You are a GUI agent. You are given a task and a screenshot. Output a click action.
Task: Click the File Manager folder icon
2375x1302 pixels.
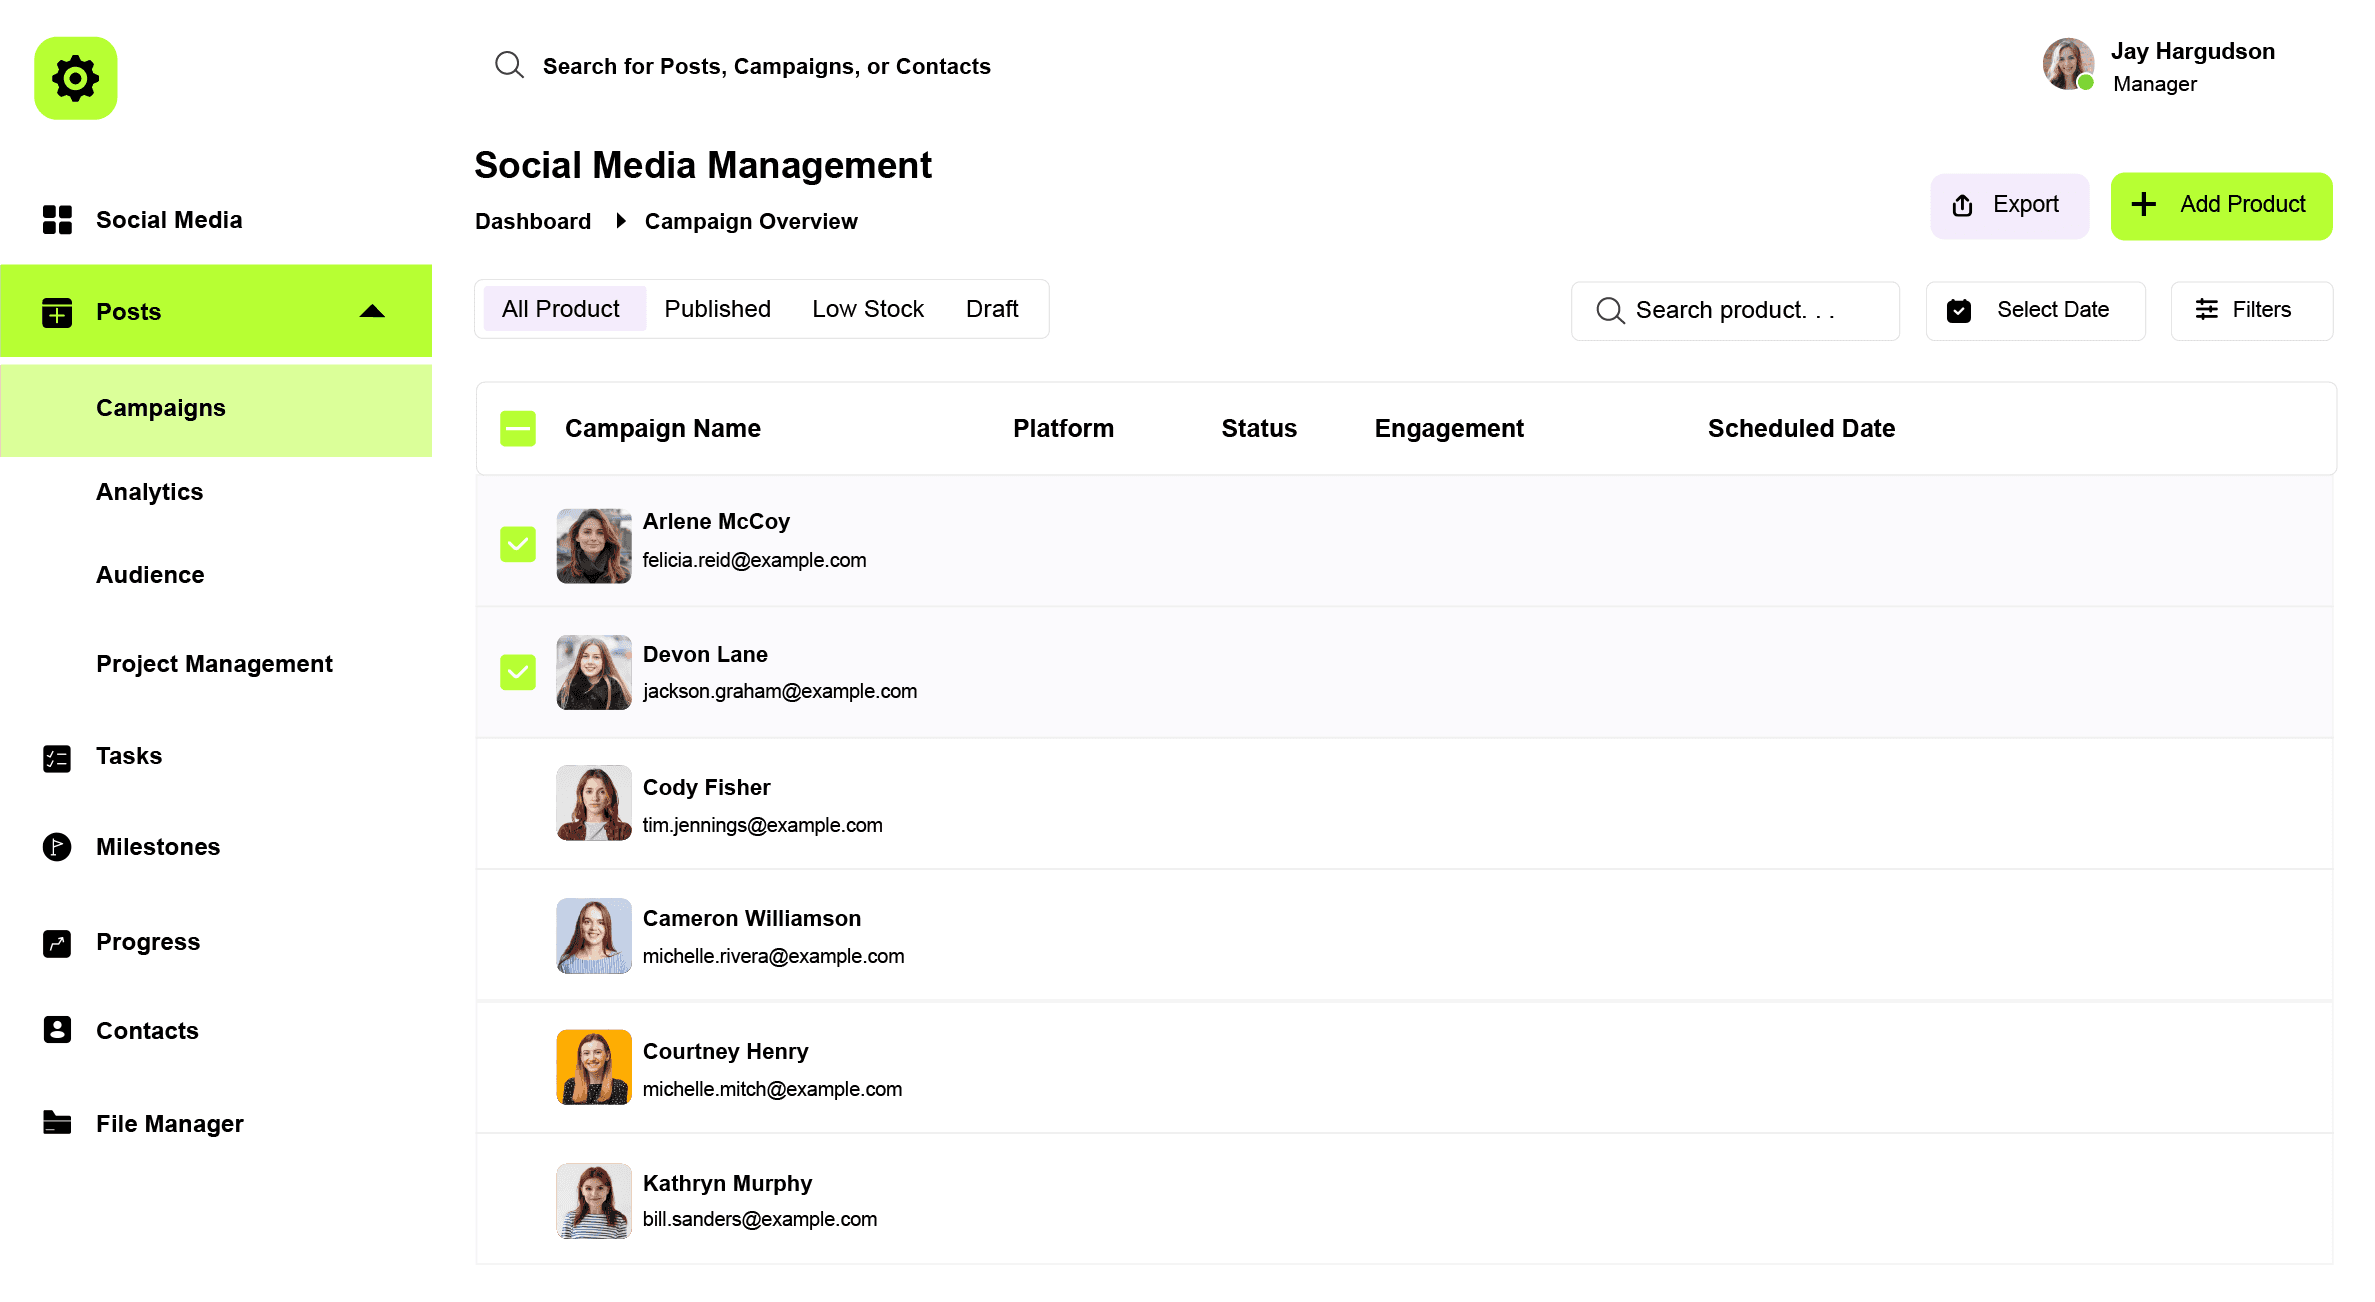[x=57, y=1123]
